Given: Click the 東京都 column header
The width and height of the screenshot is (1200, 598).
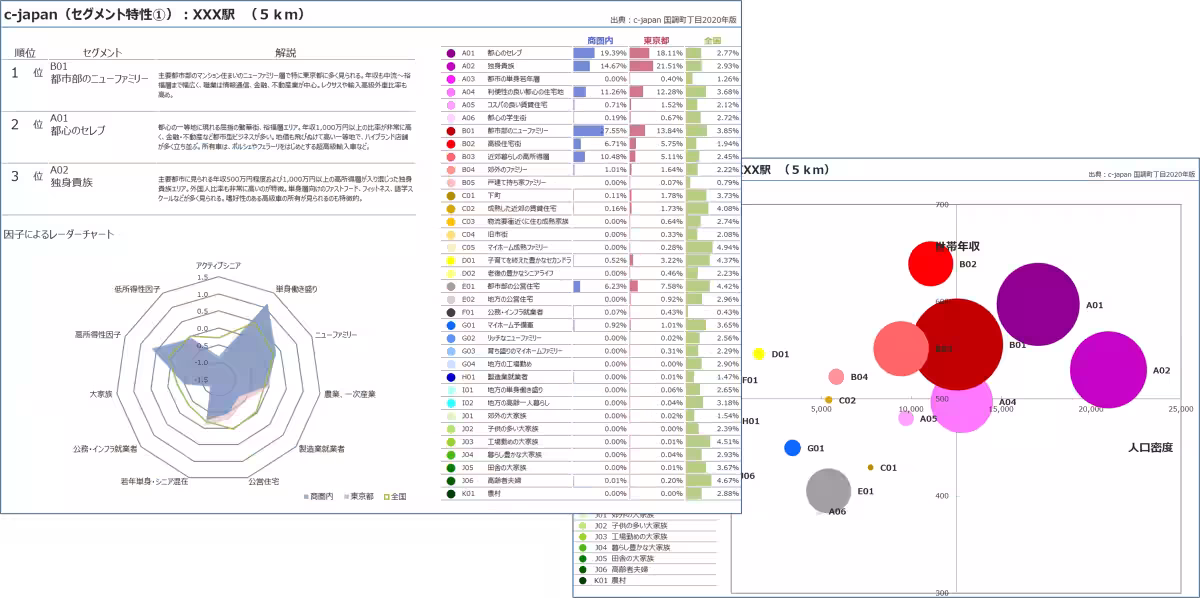Looking at the screenshot, I should click(656, 40).
